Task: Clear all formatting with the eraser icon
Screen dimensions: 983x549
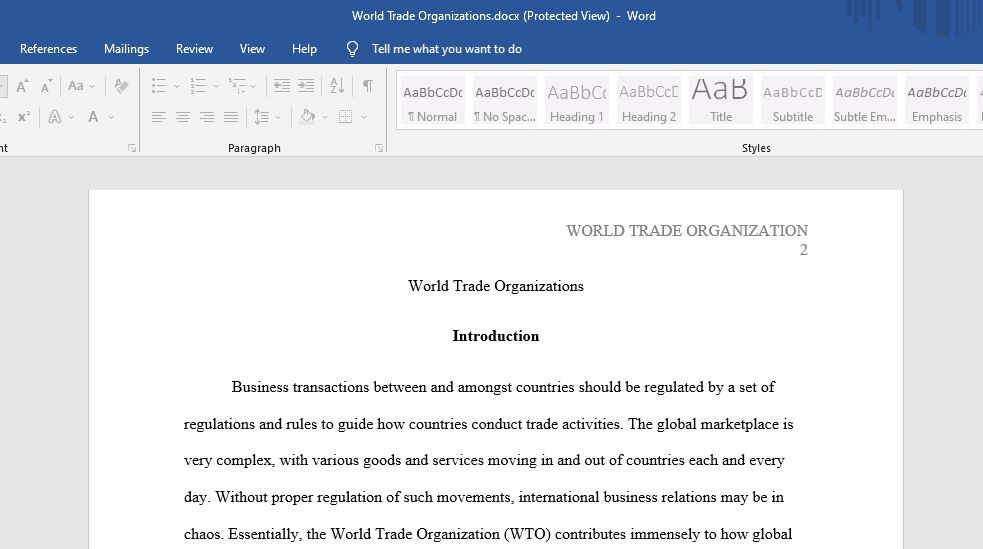Action: [121, 86]
